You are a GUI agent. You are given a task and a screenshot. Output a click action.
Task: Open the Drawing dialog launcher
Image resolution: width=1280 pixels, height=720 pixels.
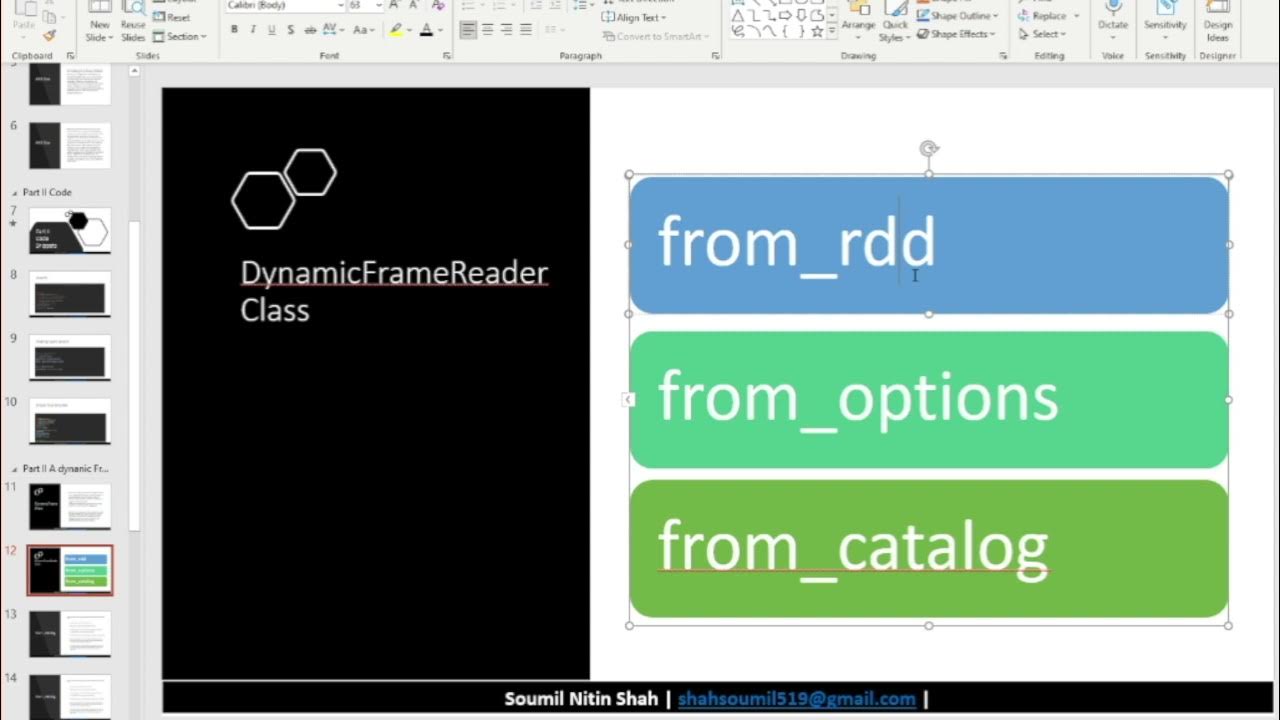[x=1003, y=56]
